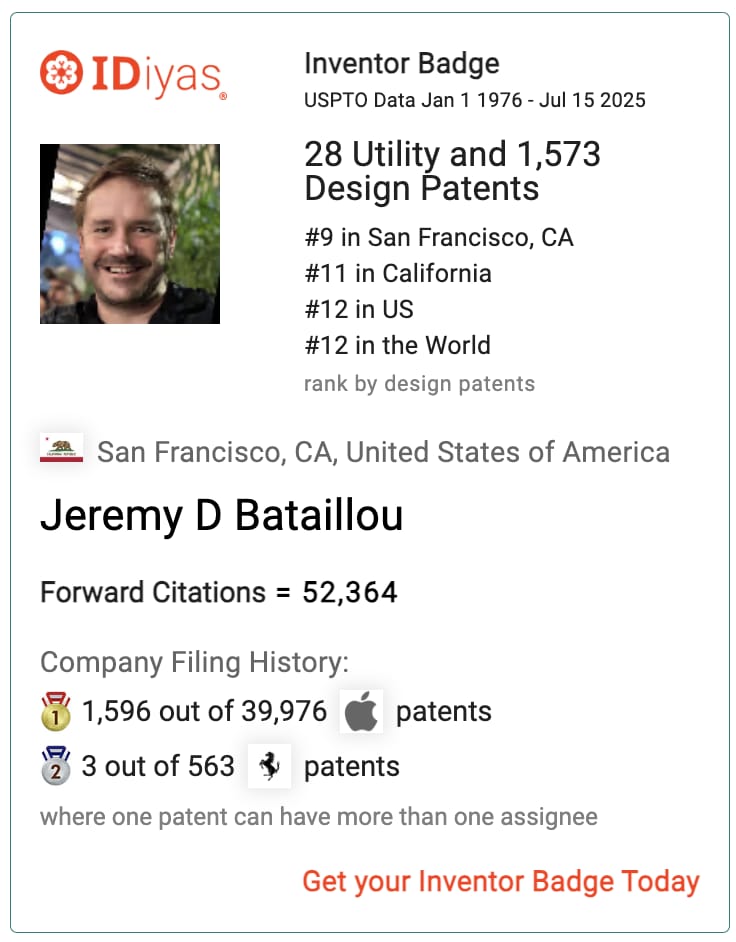
Task: Click the gold first-place medal icon
Action: pos(55,711)
